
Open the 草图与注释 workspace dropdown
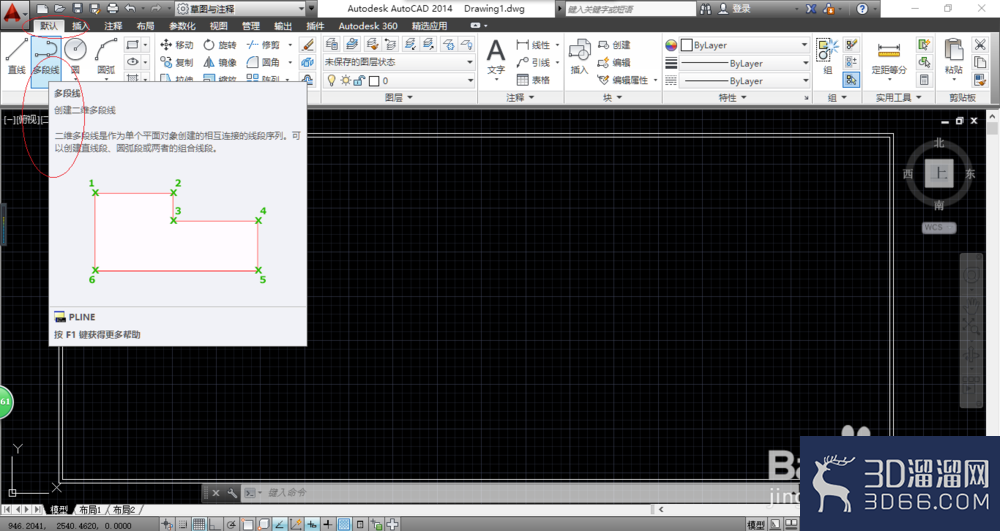pyautogui.click(x=240, y=9)
